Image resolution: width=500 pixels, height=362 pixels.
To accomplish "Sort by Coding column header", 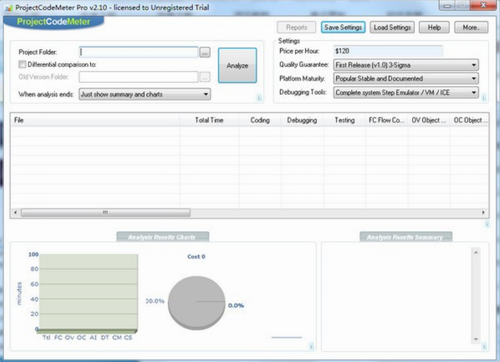I will coord(260,120).
